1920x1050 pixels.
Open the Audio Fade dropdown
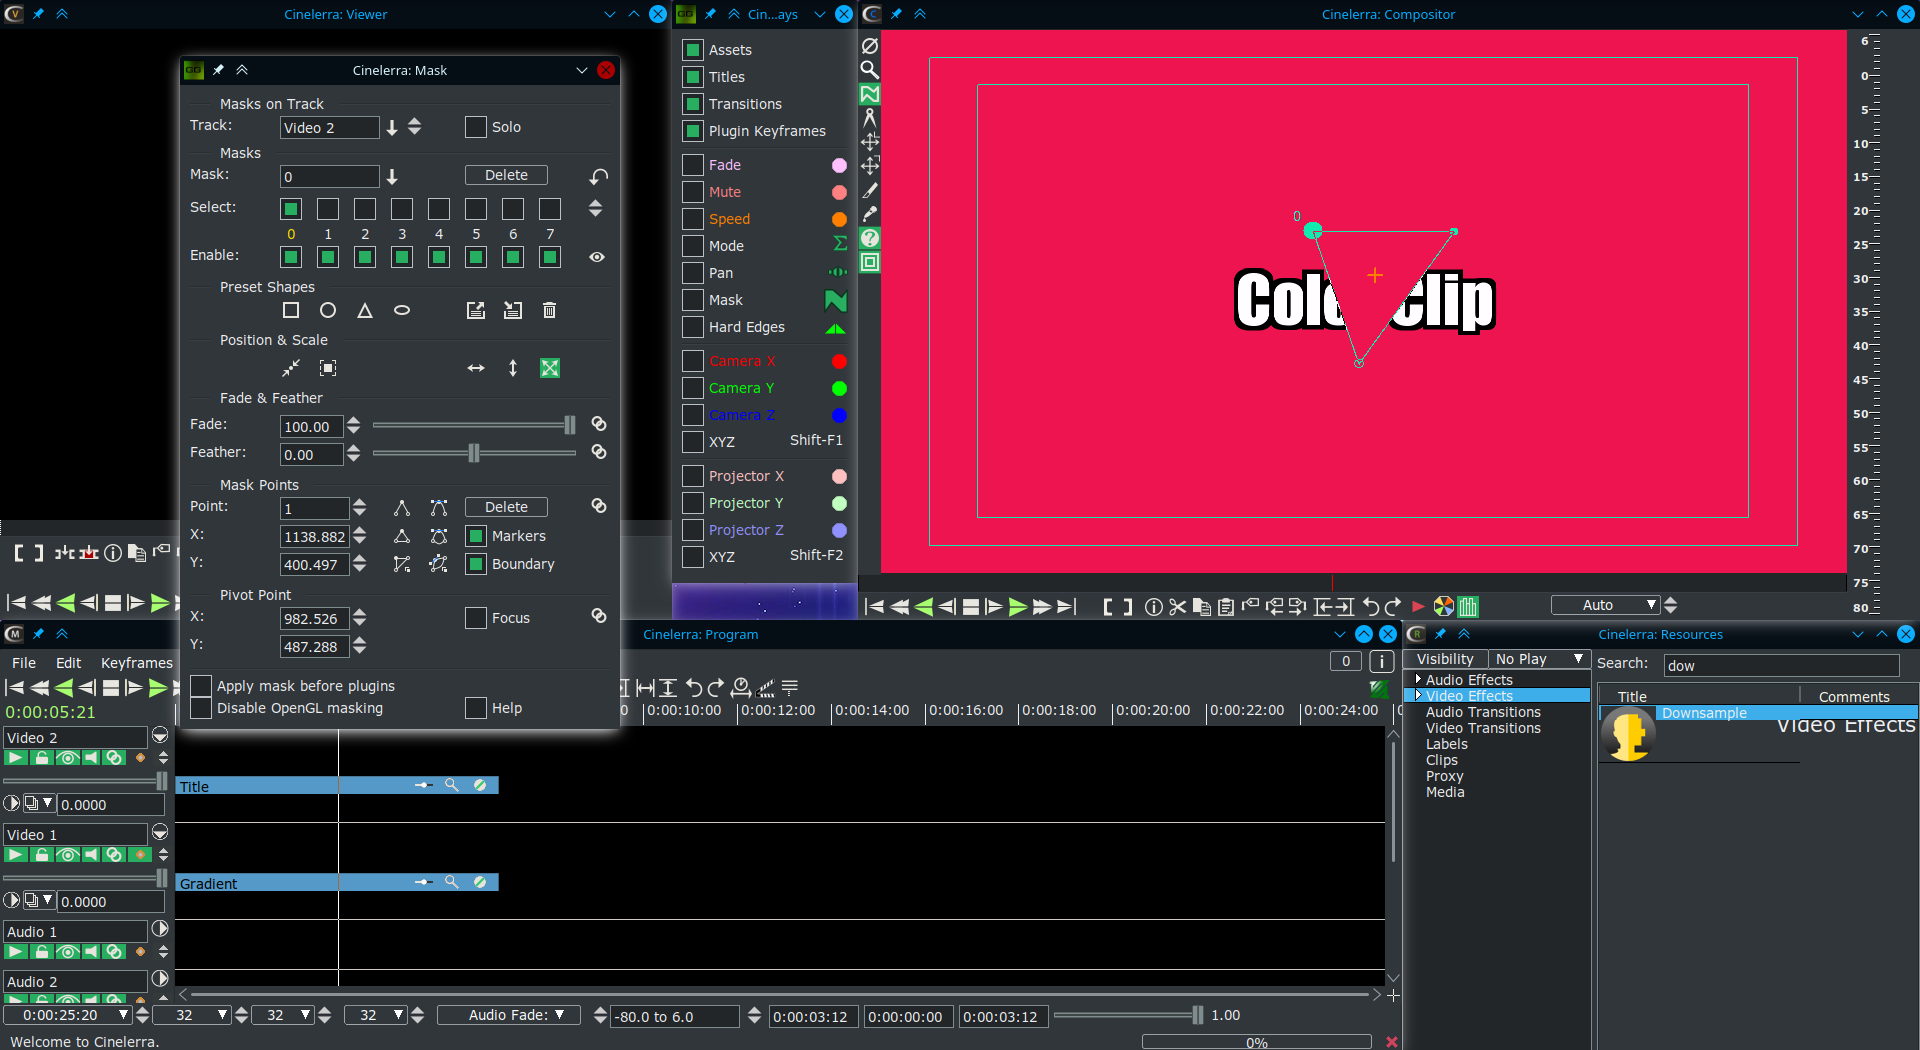point(516,1015)
